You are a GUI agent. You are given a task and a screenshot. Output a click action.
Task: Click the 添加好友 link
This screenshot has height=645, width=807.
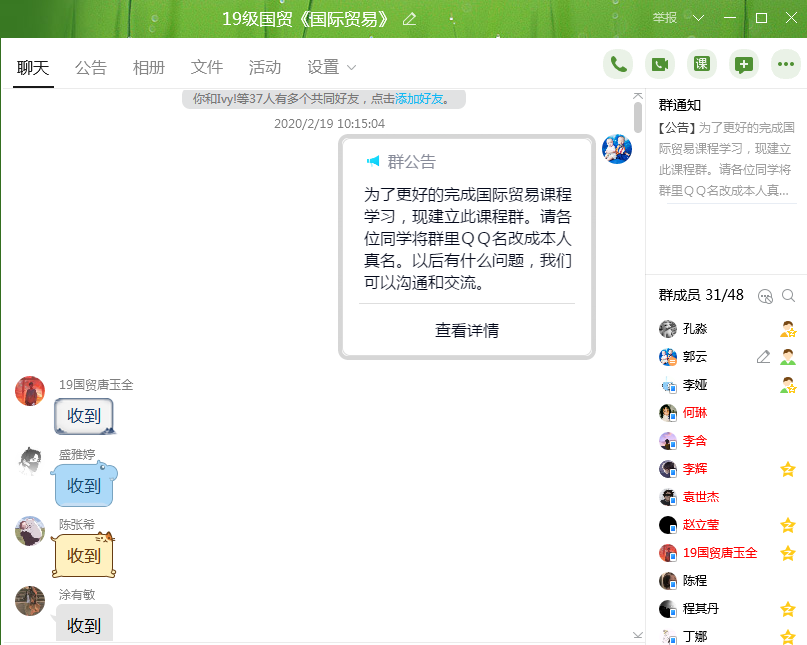point(419,99)
